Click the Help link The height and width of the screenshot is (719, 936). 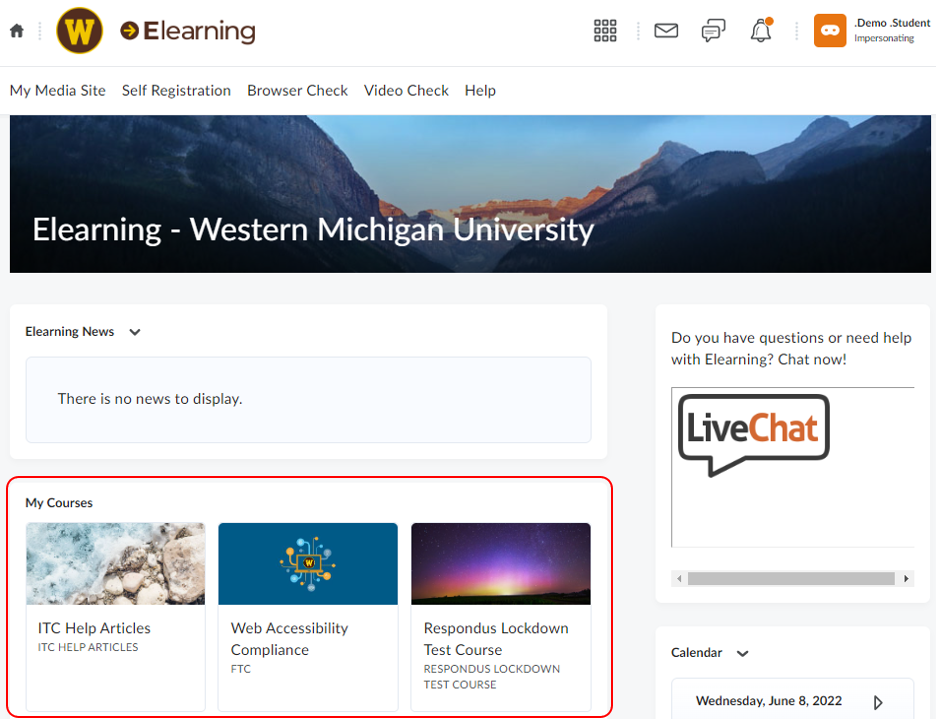point(480,90)
